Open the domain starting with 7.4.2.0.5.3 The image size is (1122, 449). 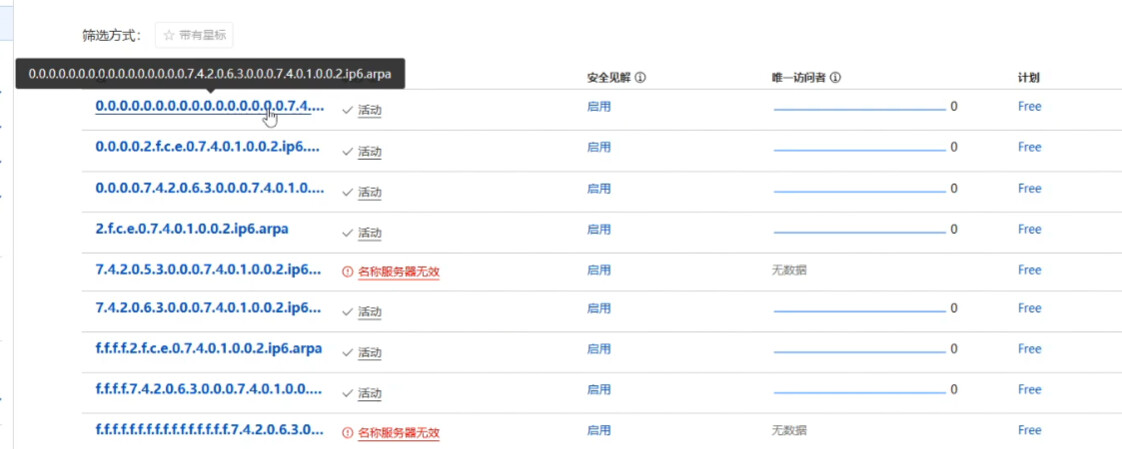pyautogui.click(x=208, y=270)
